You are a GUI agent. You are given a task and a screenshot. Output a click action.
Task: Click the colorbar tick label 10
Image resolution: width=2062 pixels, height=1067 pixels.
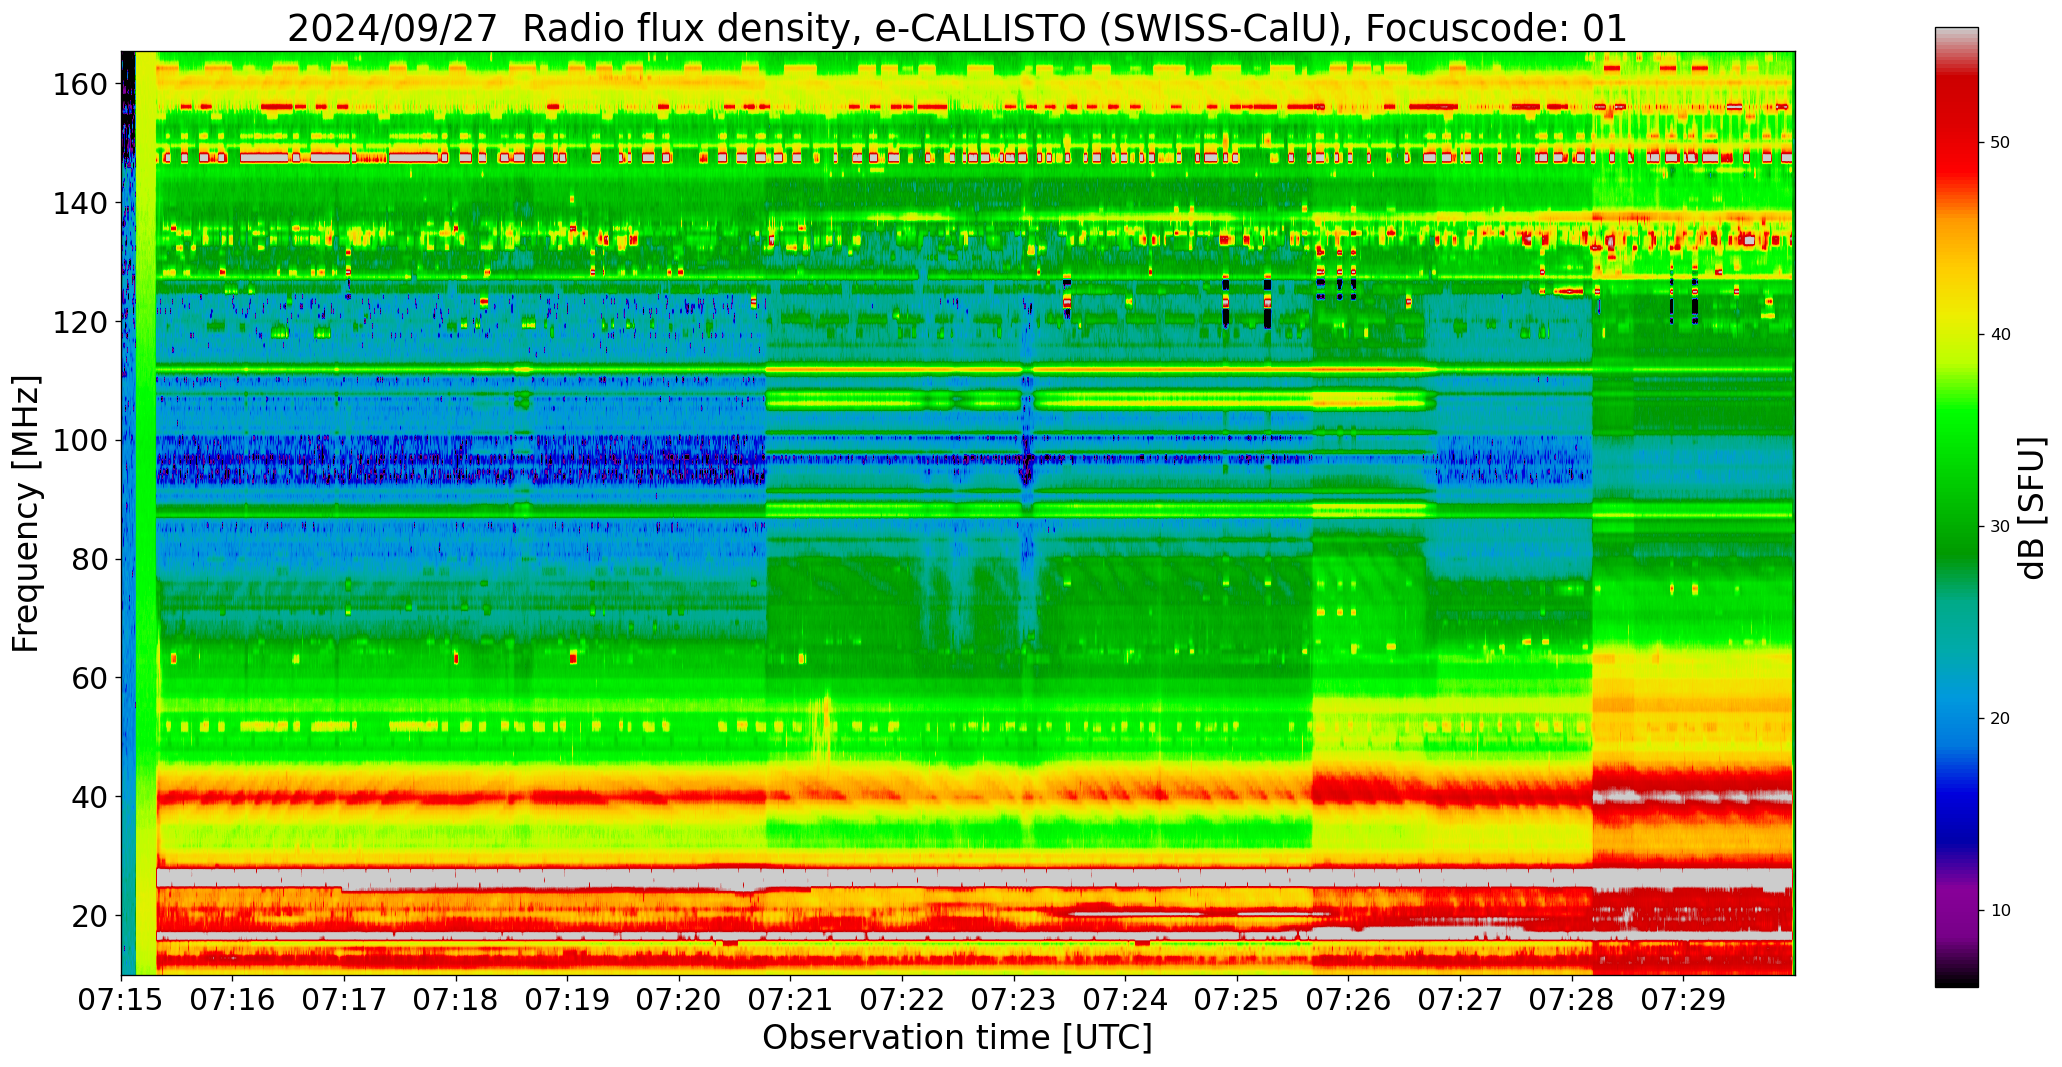pos(2000,910)
